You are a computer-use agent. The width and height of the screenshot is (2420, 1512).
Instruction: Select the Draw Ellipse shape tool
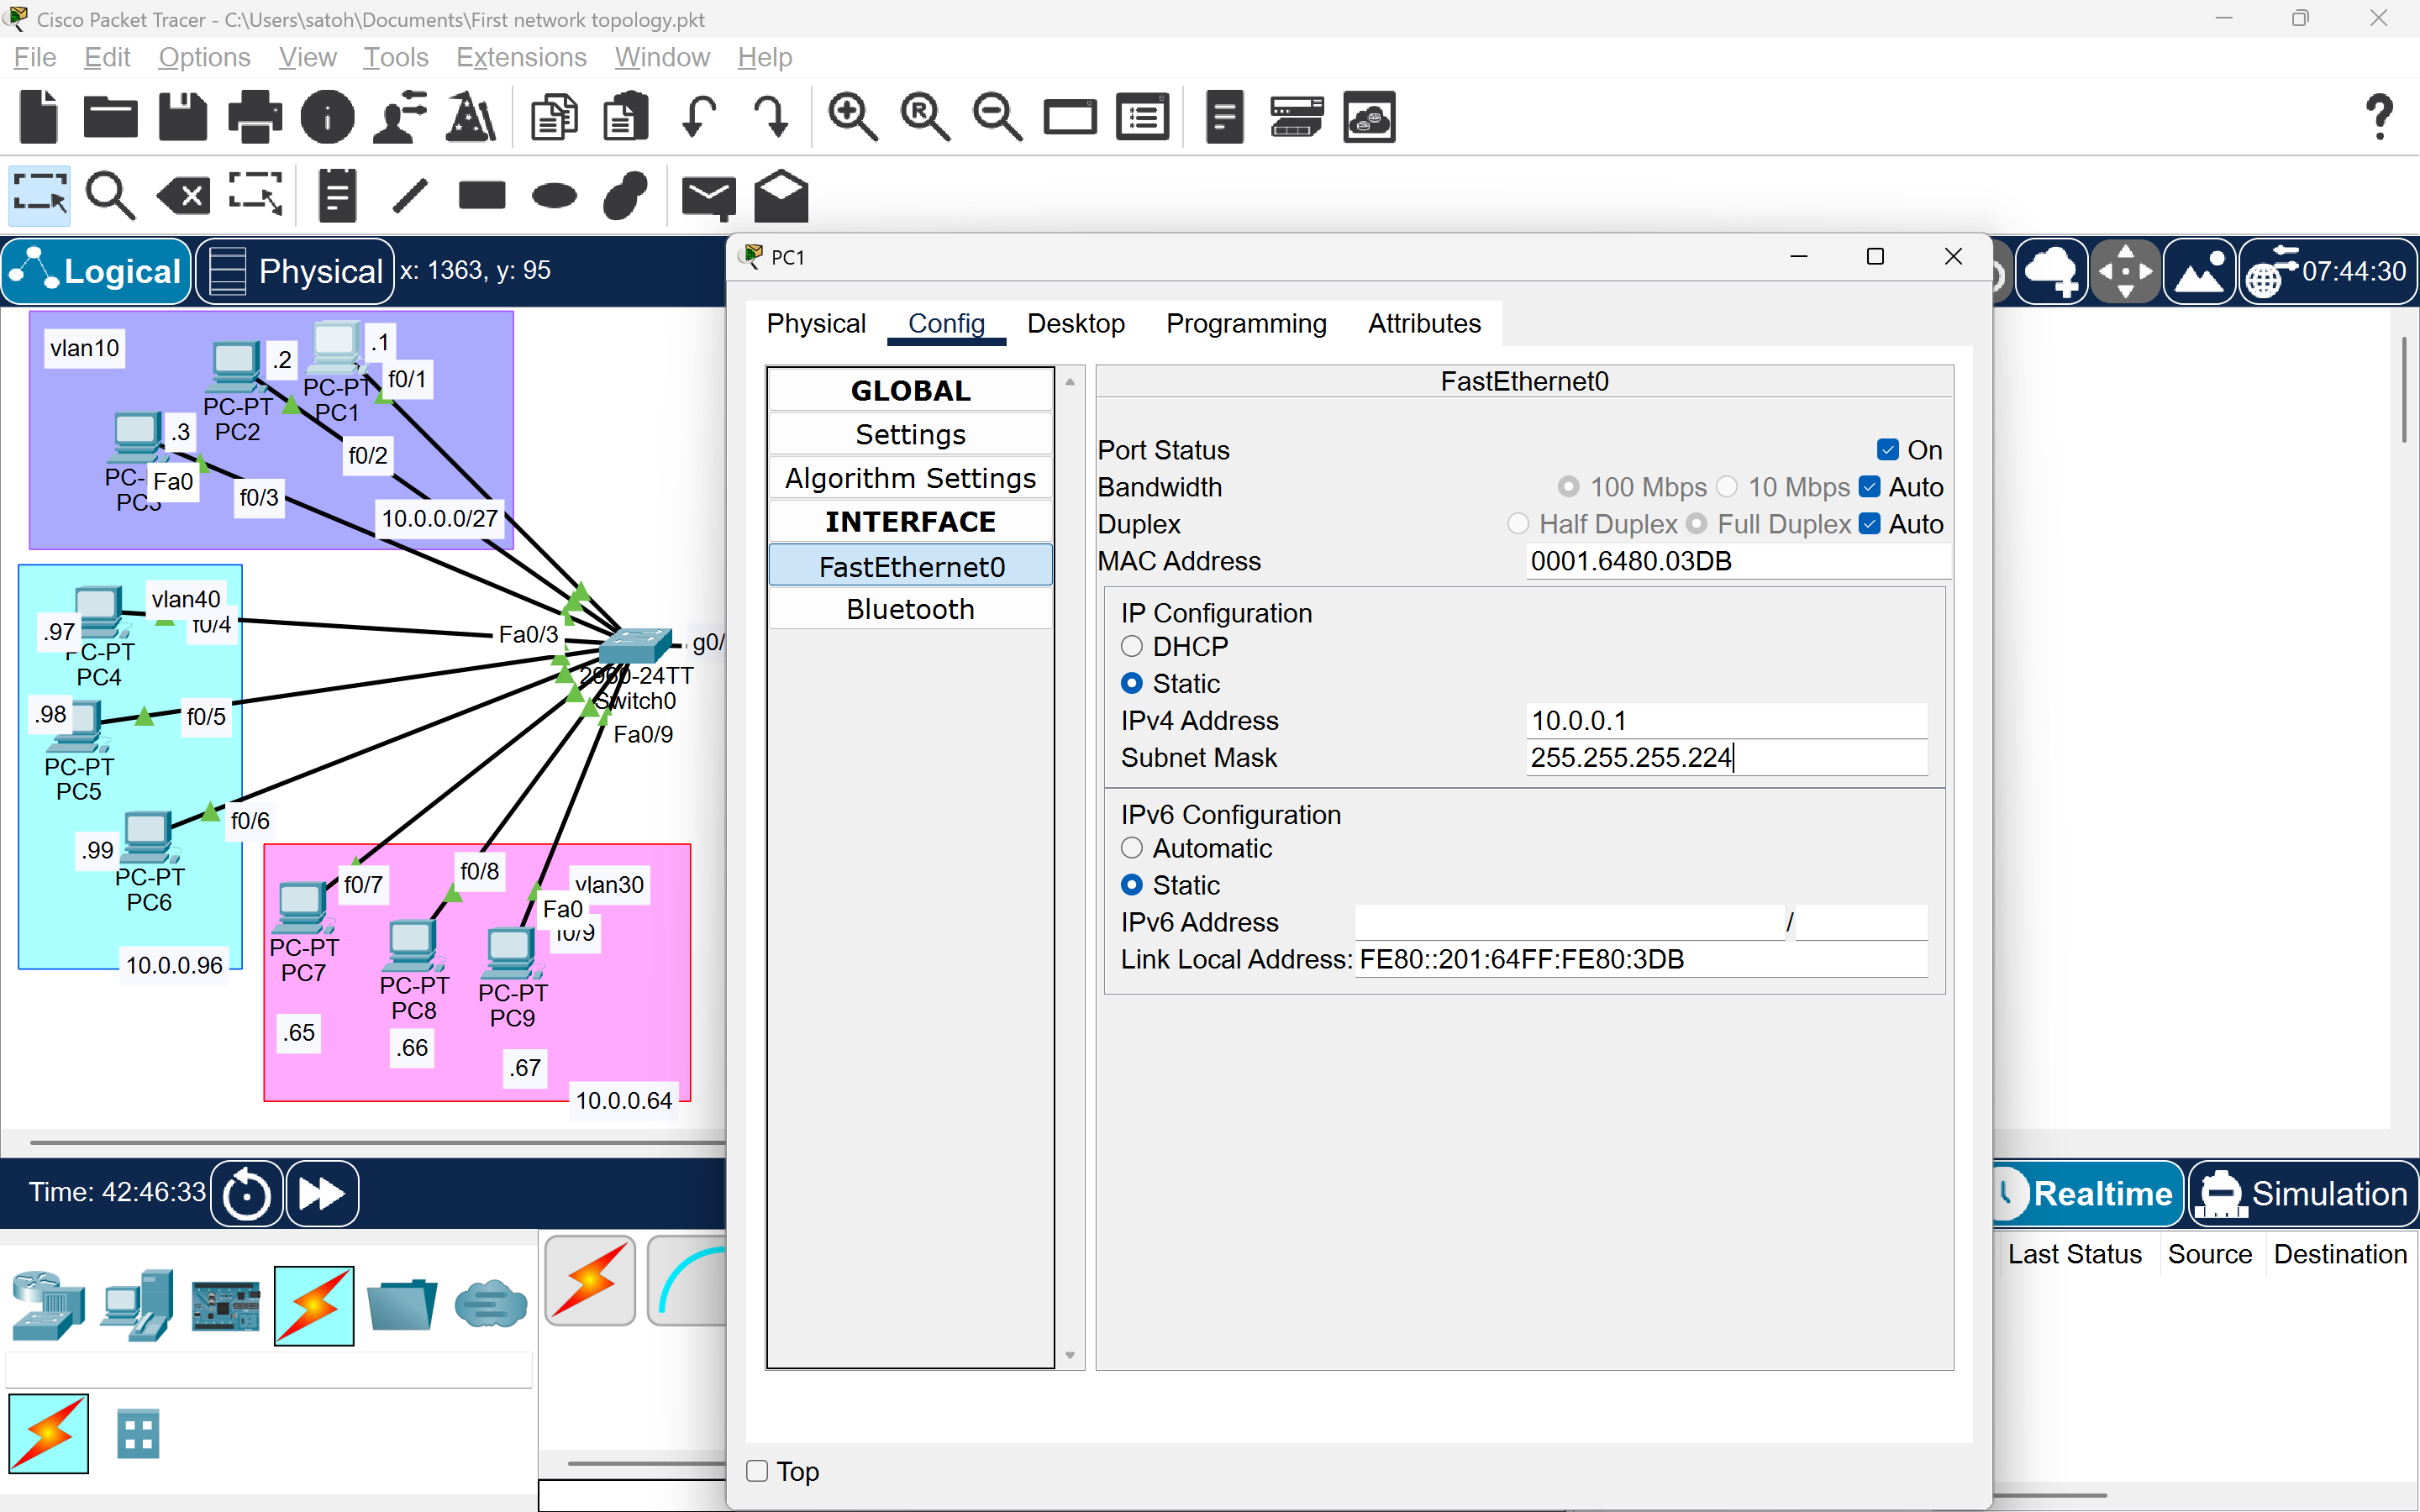tap(555, 195)
